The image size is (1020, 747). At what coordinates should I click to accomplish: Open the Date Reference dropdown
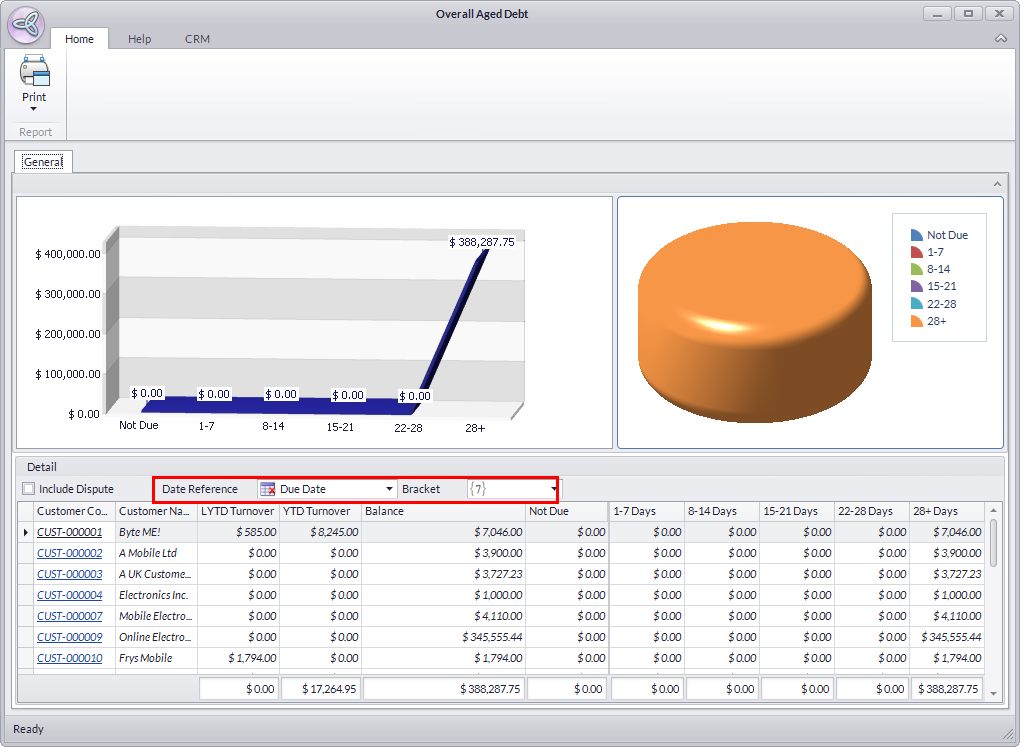(x=389, y=489)
